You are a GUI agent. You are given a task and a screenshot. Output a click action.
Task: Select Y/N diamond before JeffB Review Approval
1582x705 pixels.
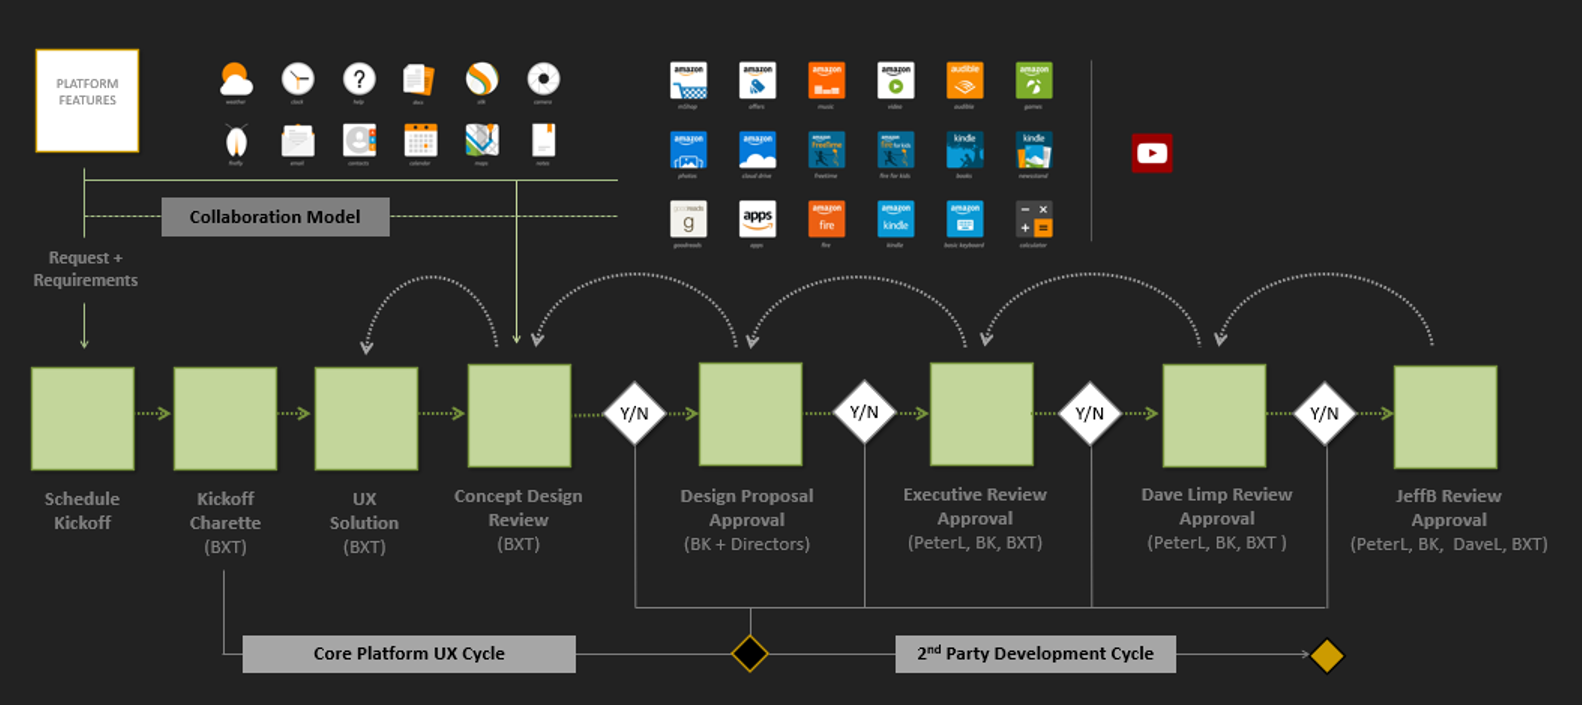pos(1325,413)
